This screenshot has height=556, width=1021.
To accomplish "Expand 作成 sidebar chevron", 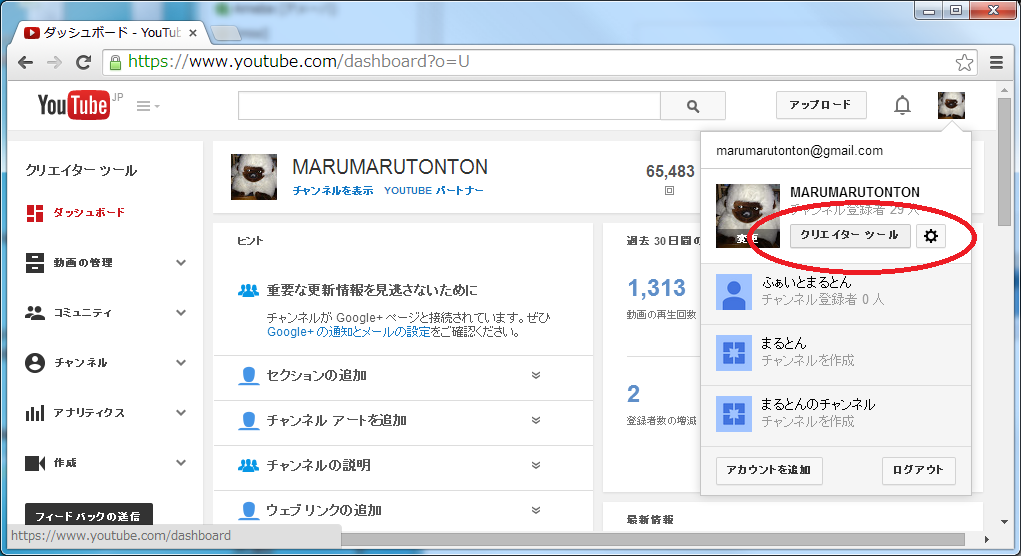I will point(181,463).
